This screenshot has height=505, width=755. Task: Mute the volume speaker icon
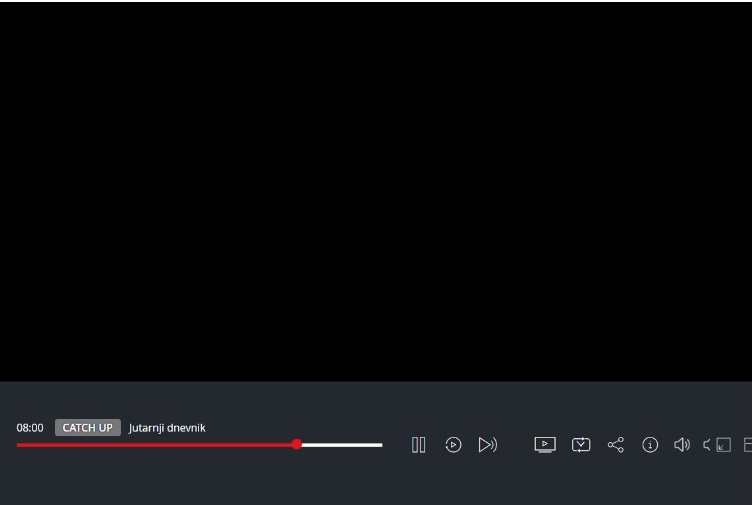tap(682, 445)
